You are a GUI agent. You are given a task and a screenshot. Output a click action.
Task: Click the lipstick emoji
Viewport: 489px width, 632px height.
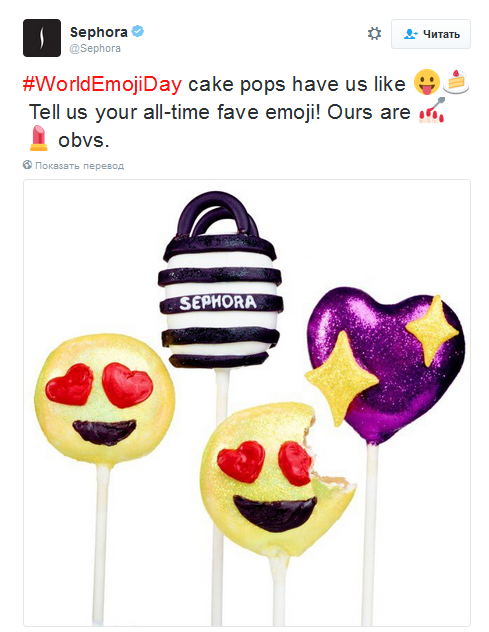pos(38,138)
